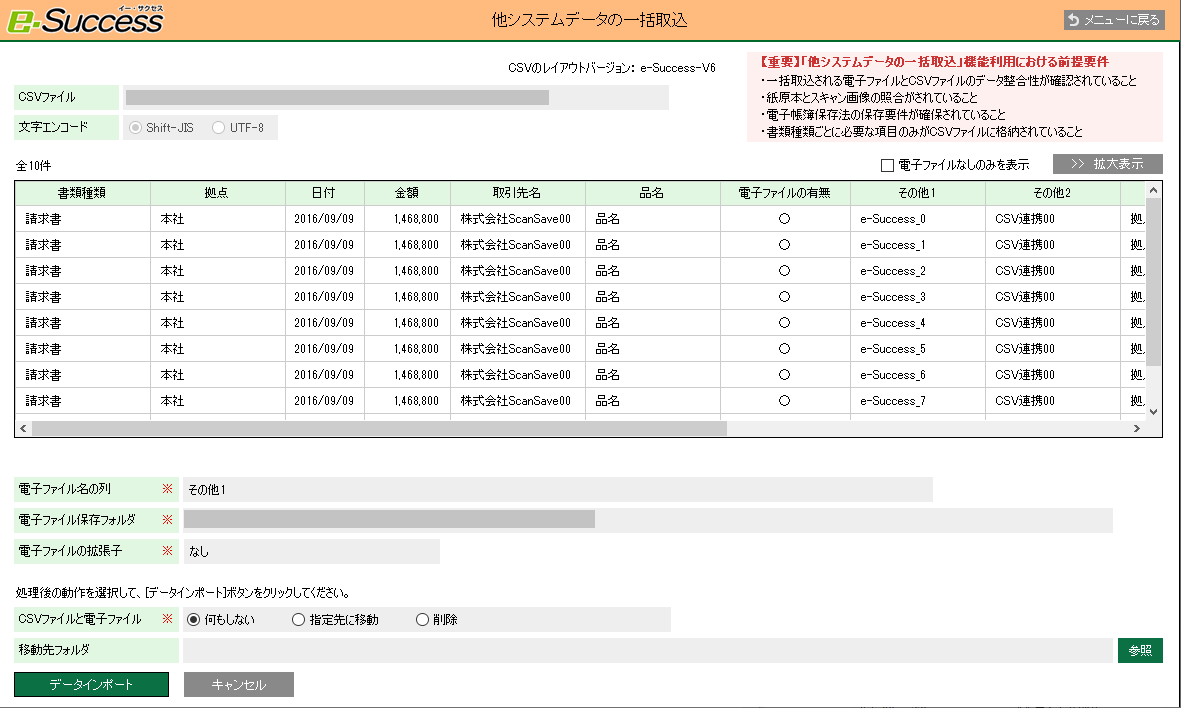The width and height of the screenshot is (1181, 708).
Task: Click the 拡大表示 expand view button
Action: 1107,164
